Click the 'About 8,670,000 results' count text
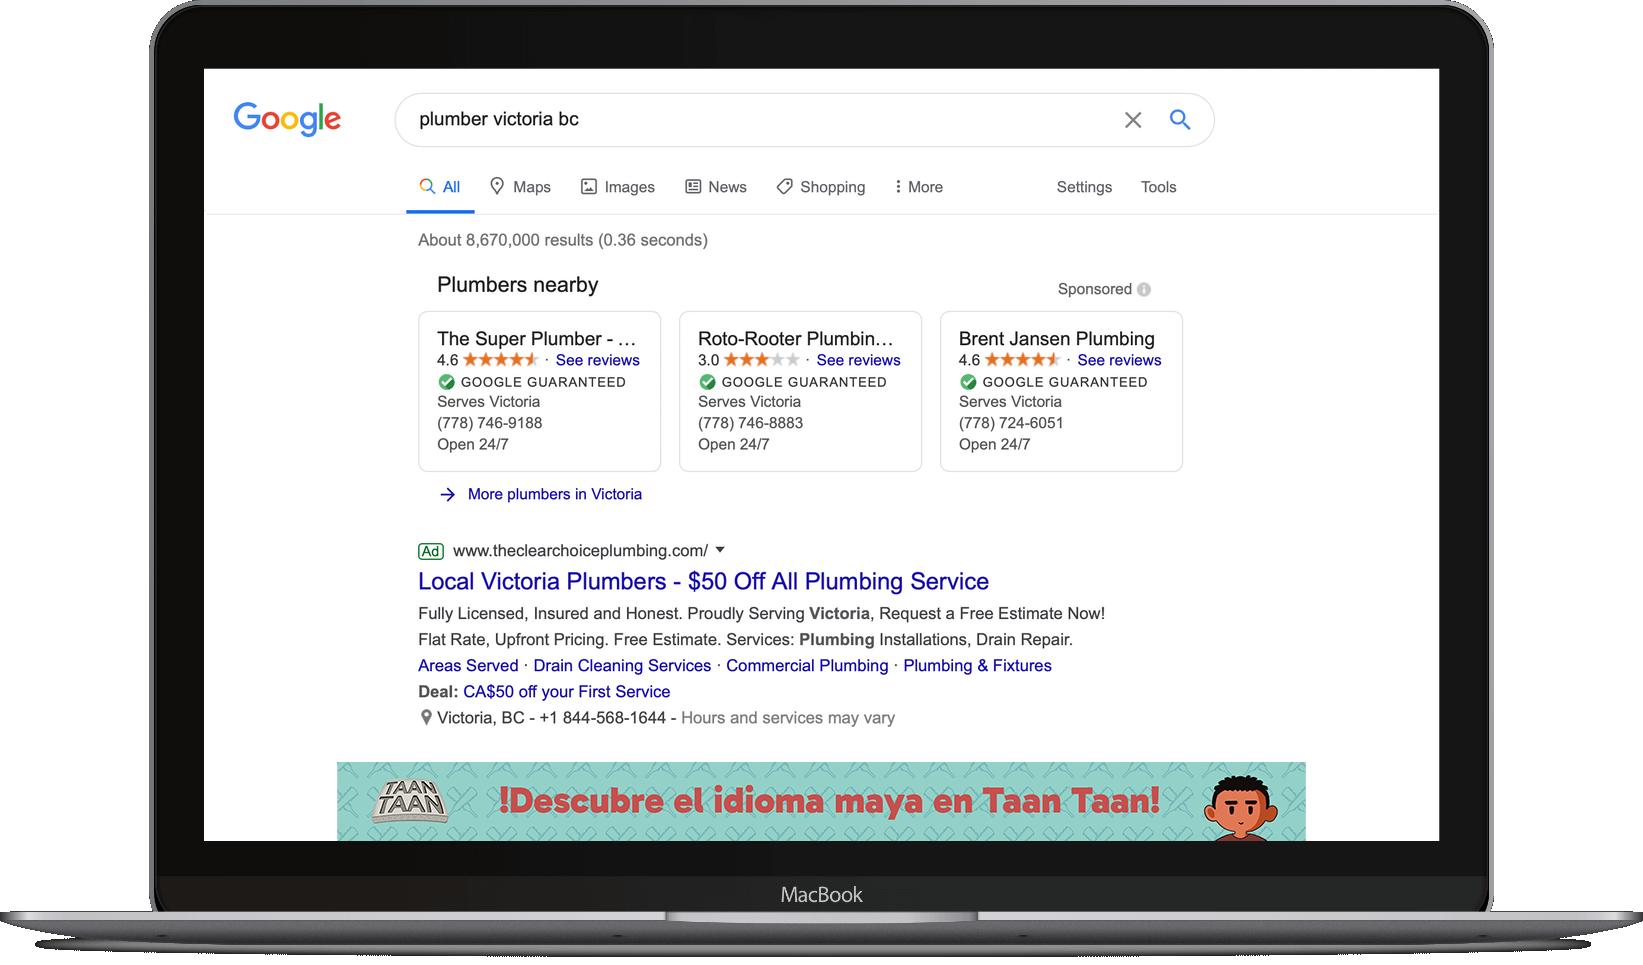The height and width of the screenshot is (965, 1643). click(563, 240)
